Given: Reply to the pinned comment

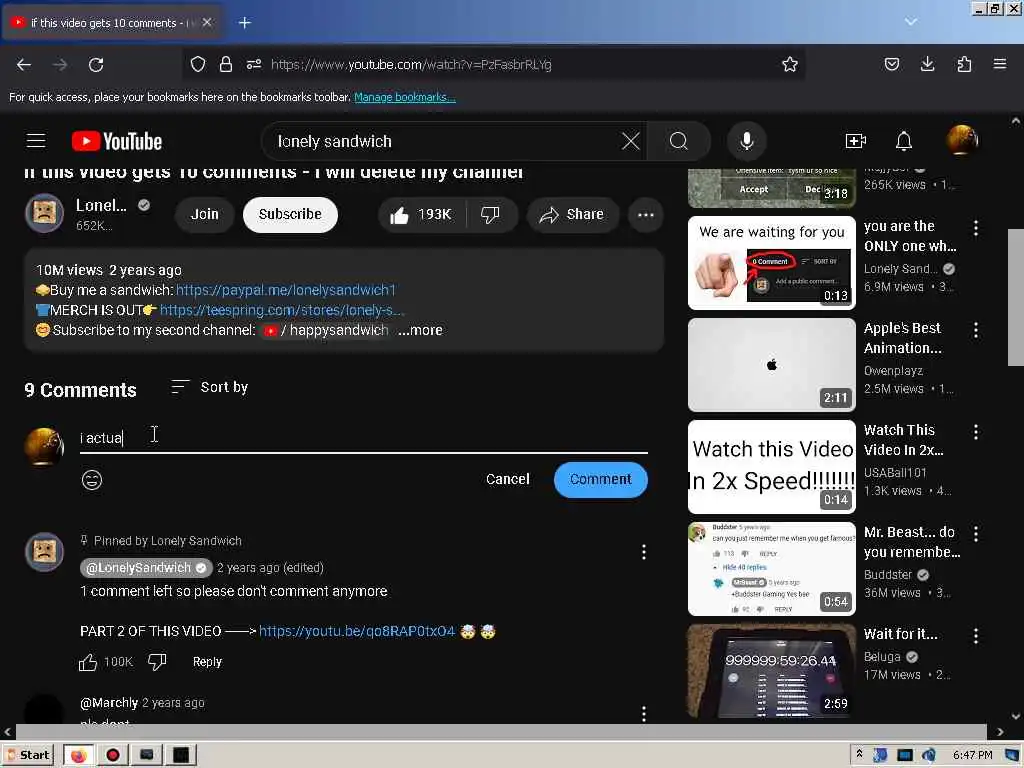Looking at the screenshot, I should tap(207, 662).
